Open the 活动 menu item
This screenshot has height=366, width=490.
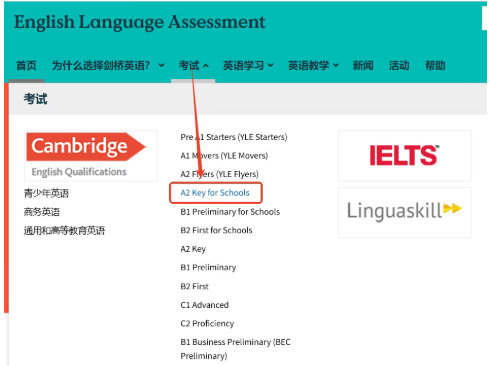coord(399,65)
